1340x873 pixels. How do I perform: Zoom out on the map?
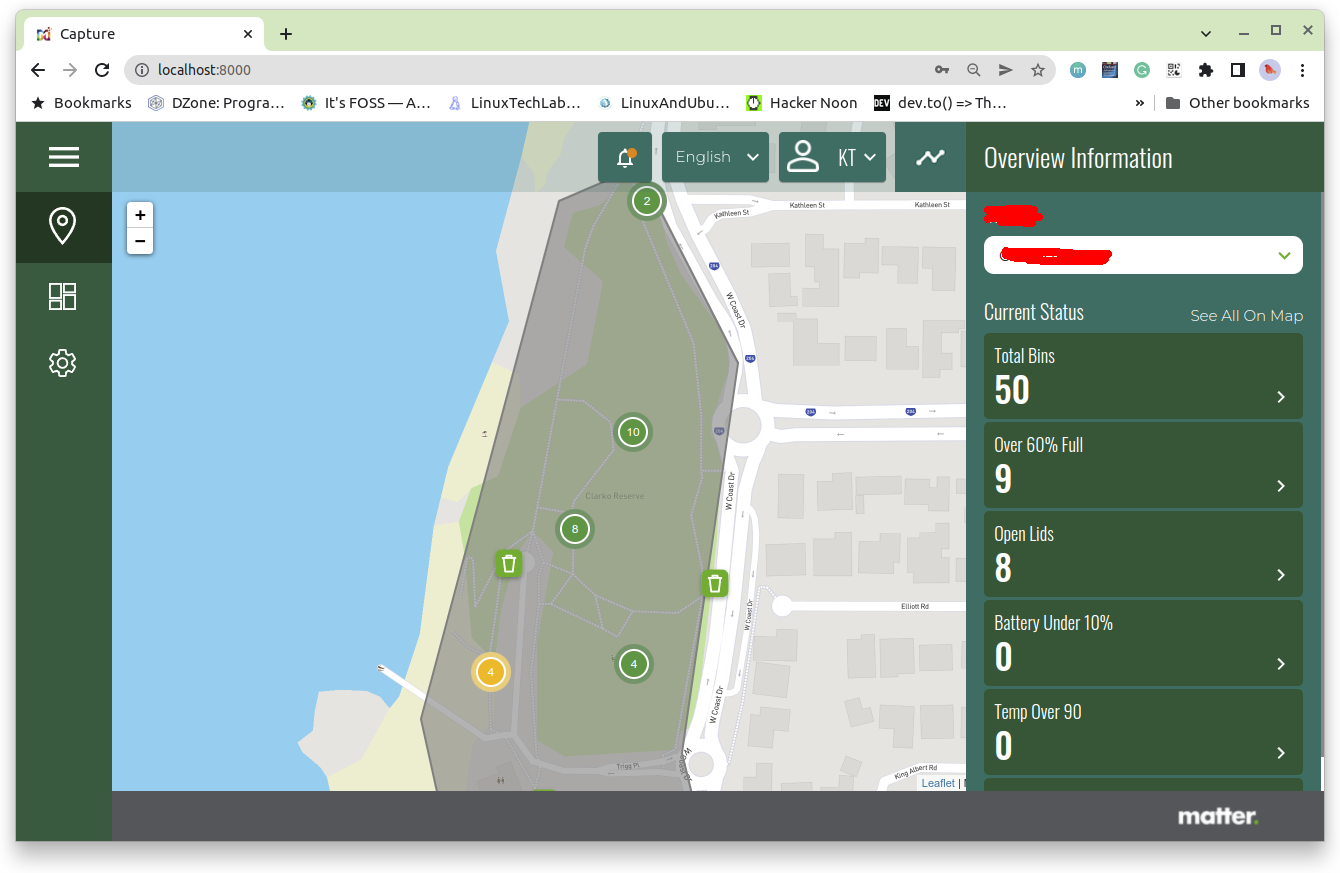pyautogui.click(x=140, y=241)
